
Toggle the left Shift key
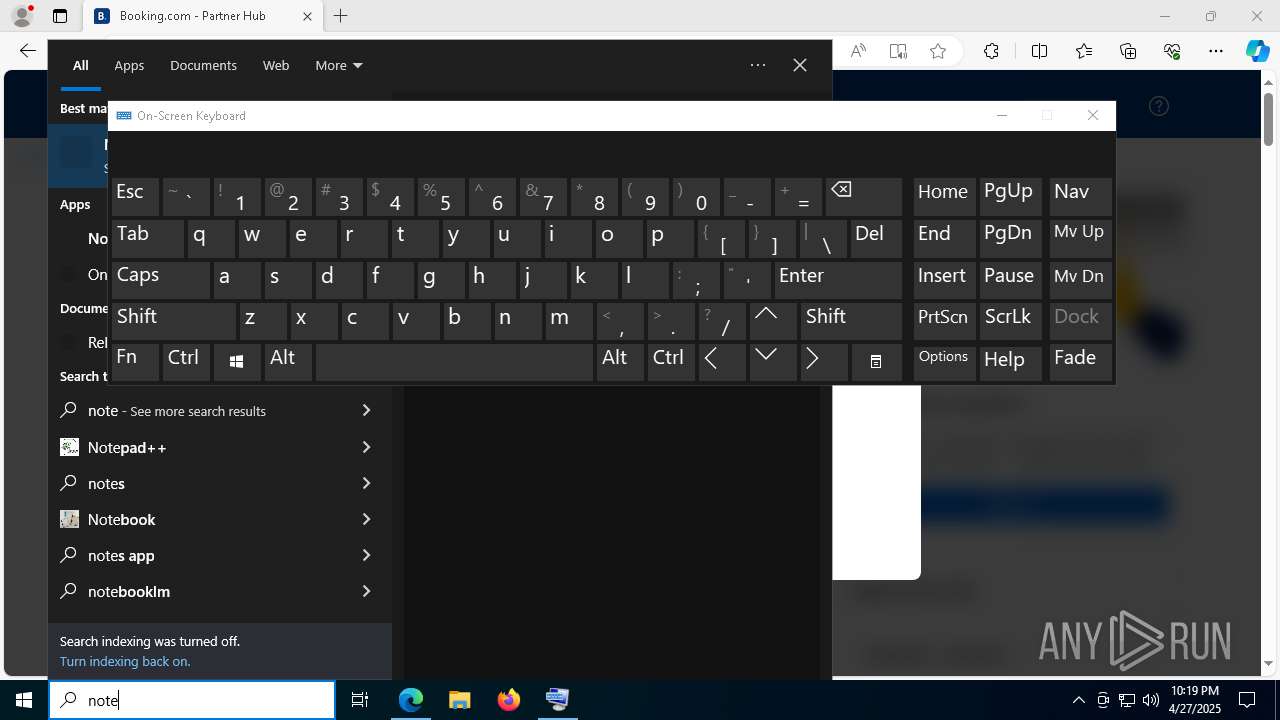pos(173,321)
